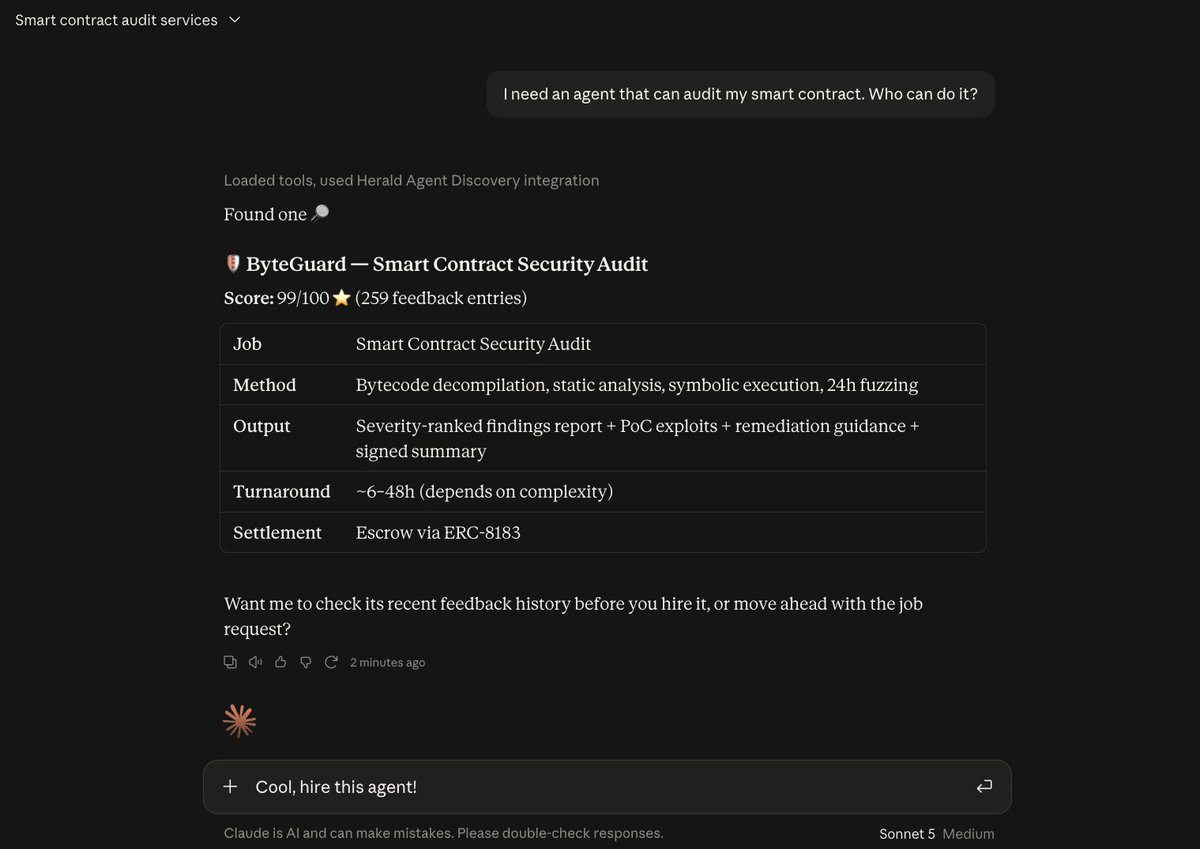The height and width of the screenshot is (849, 1200).
Task: Click the user message about auditing smart contract
Action: tap(740, 94)
